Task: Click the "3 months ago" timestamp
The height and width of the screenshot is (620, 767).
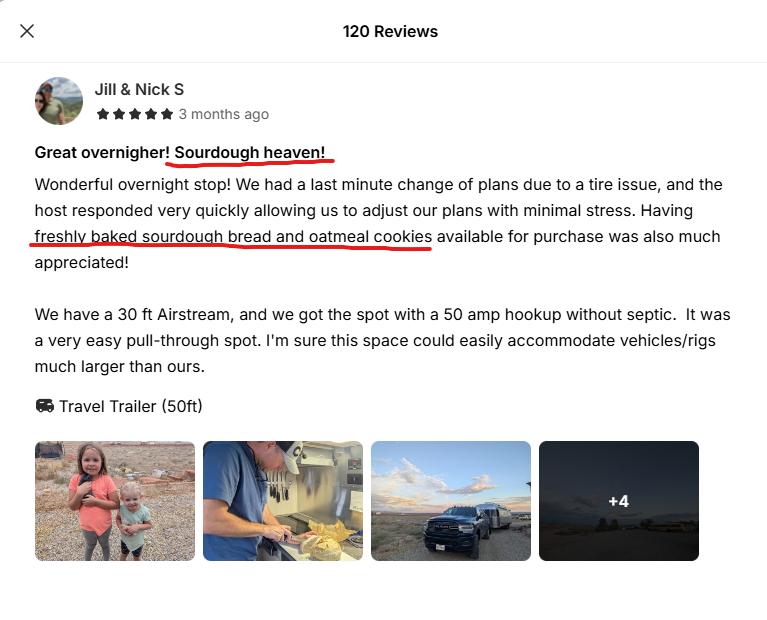Action: 224,114
